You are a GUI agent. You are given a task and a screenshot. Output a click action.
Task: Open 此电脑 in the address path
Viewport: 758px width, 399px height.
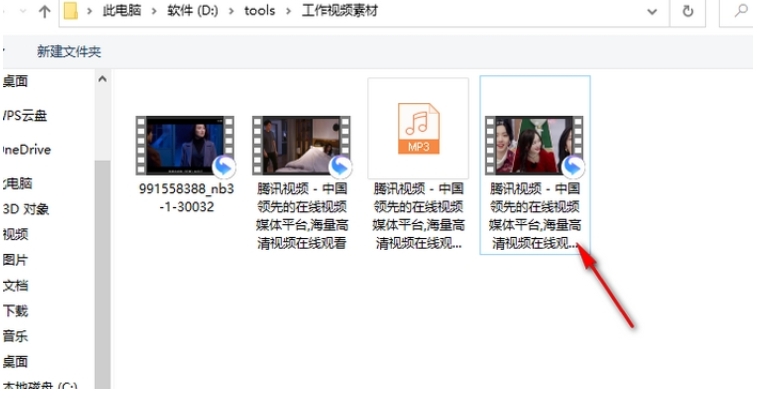coord(121,11)
